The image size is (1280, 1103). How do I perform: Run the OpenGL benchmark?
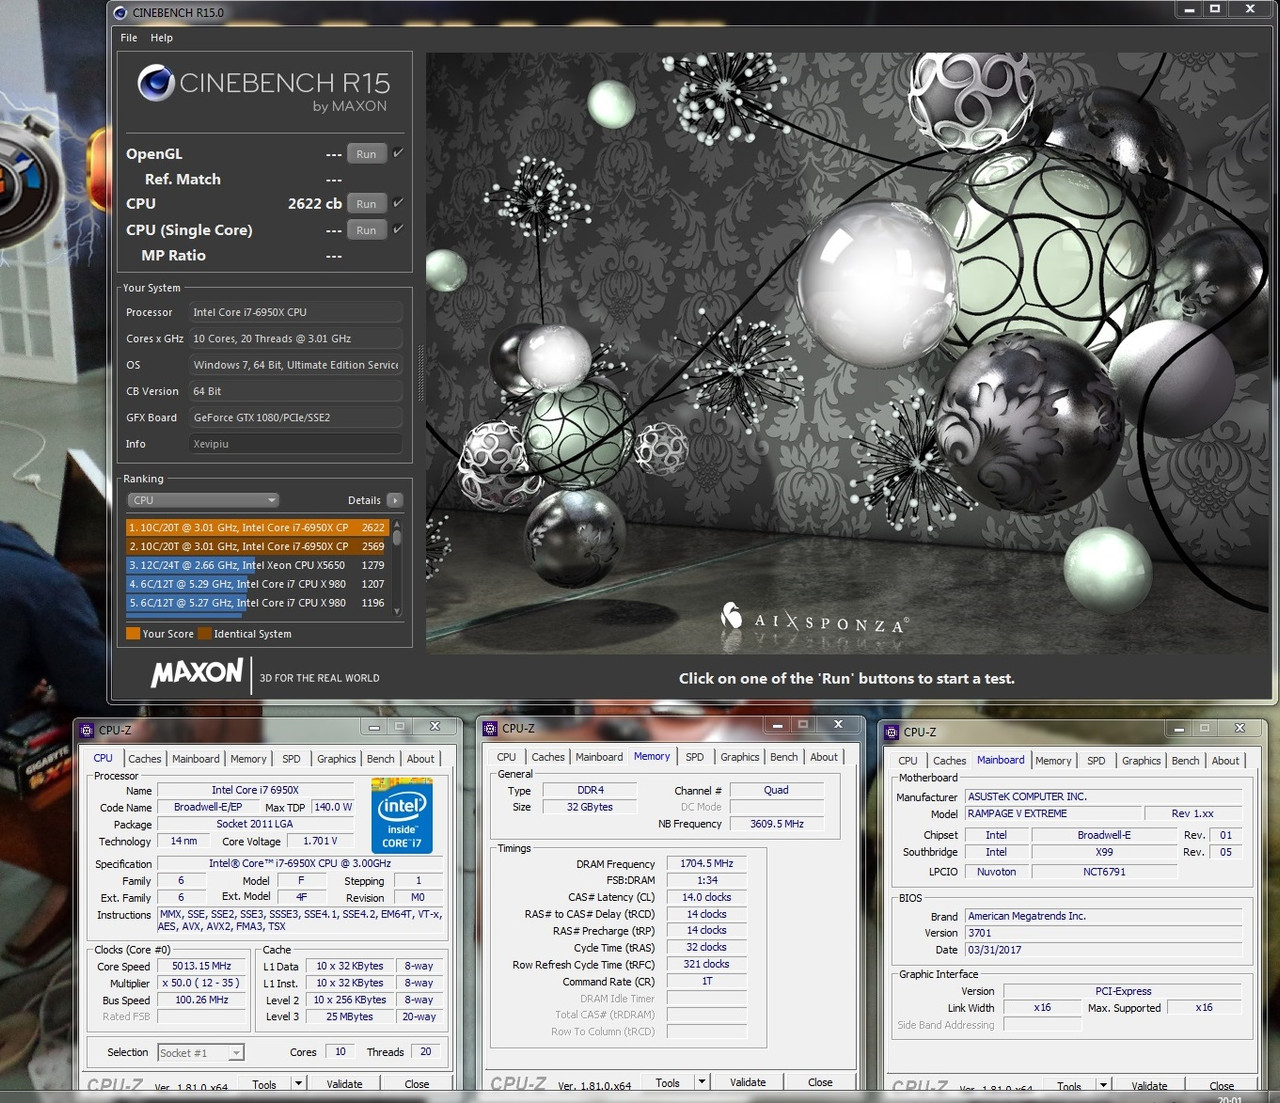pyautogui.click(x=366, y=154)
